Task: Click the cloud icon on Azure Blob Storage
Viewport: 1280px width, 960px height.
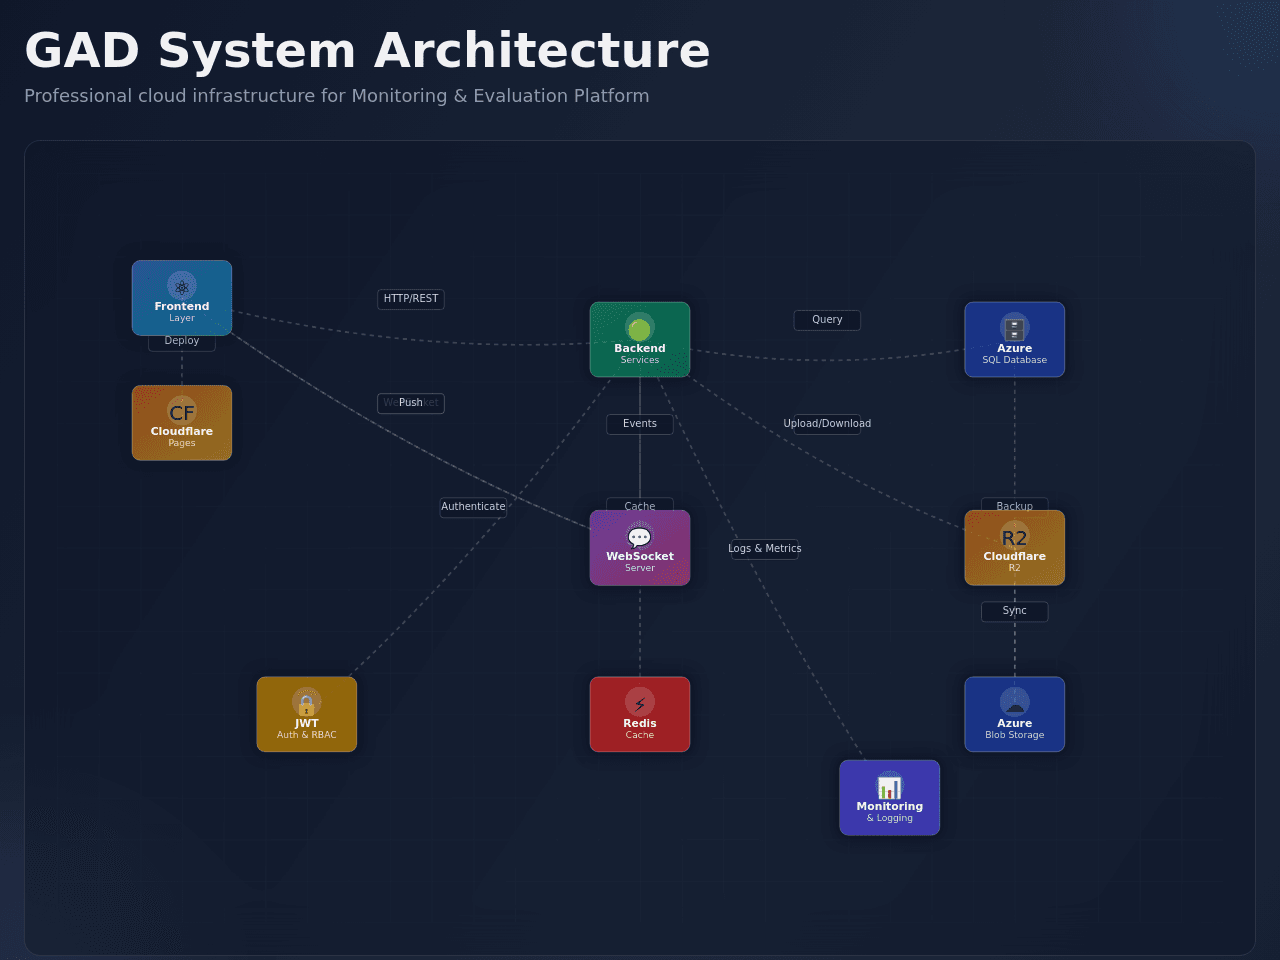Action: (1015, 703)
